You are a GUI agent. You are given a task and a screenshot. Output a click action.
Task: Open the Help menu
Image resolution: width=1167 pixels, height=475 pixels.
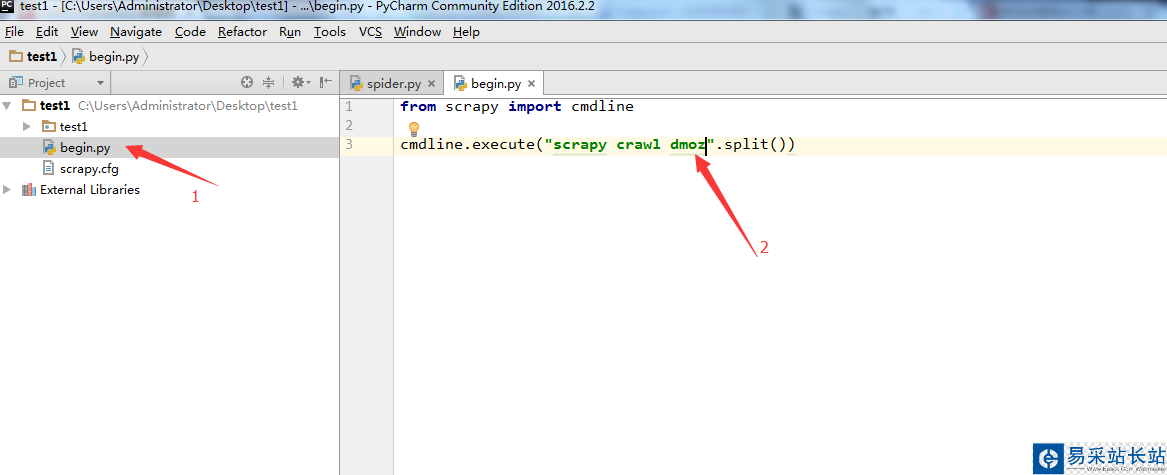pyautogui.click(x=466, y=31)
